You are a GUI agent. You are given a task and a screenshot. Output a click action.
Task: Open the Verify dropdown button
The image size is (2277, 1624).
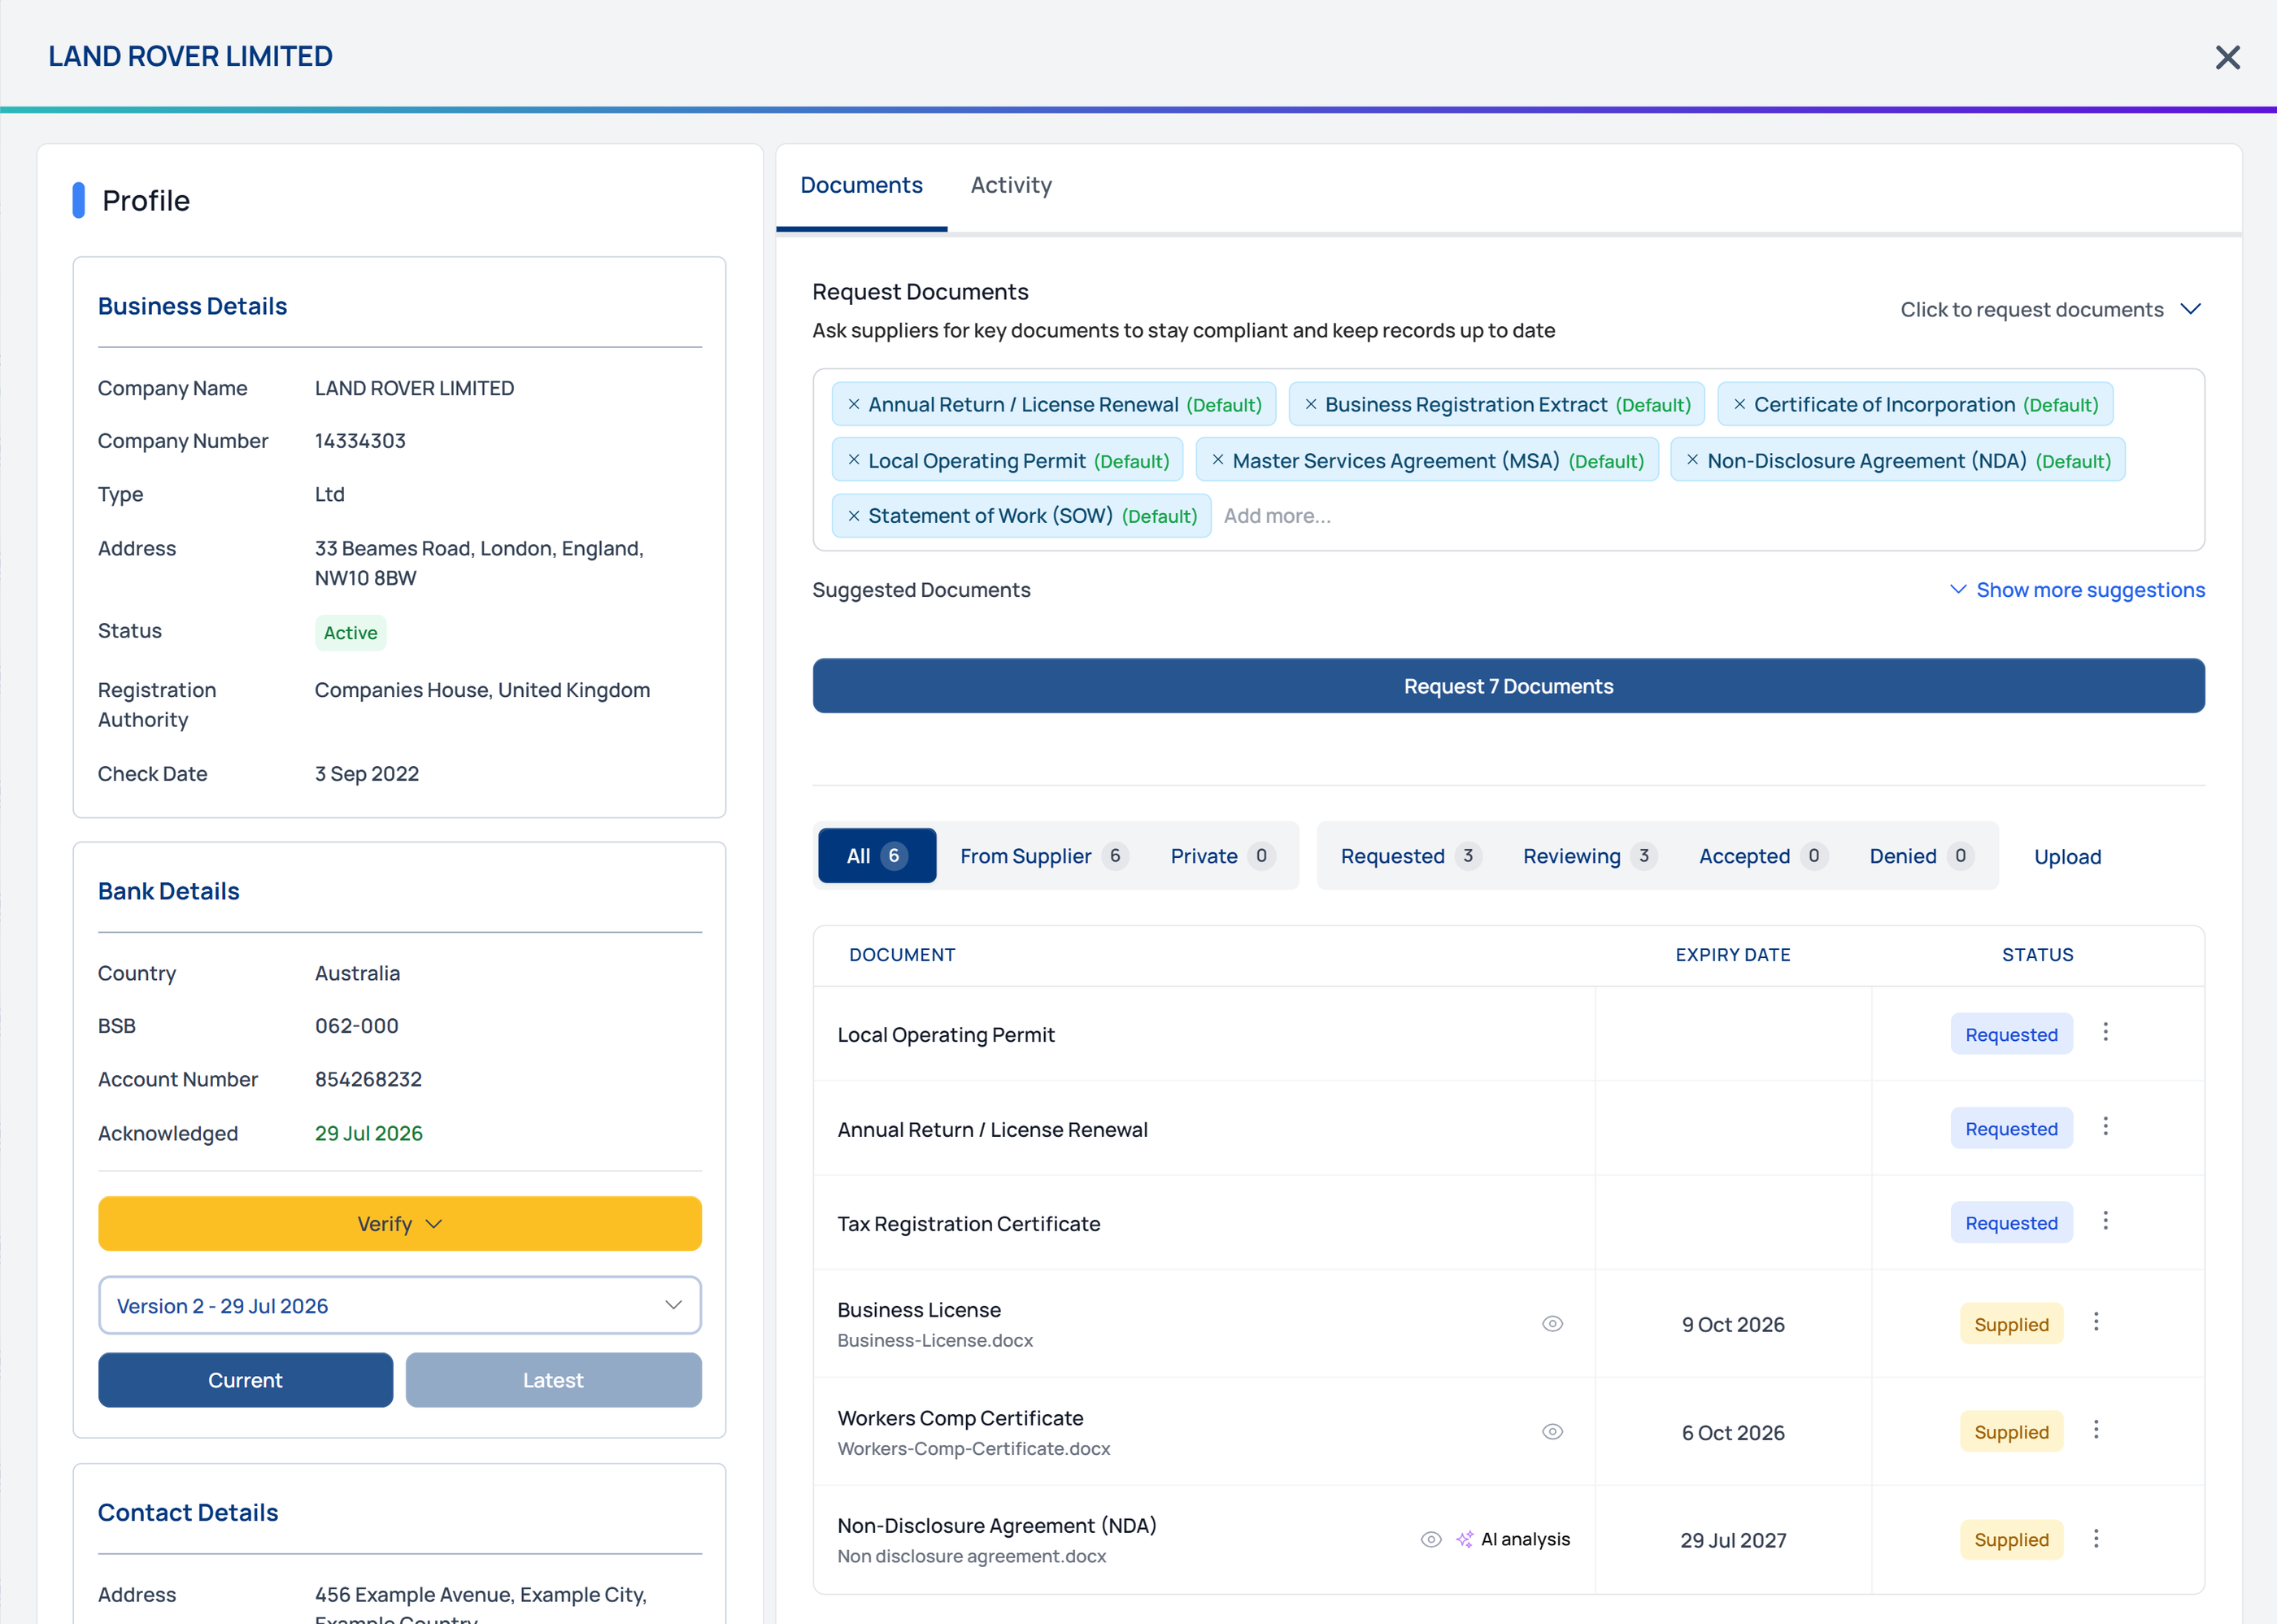400,1224
